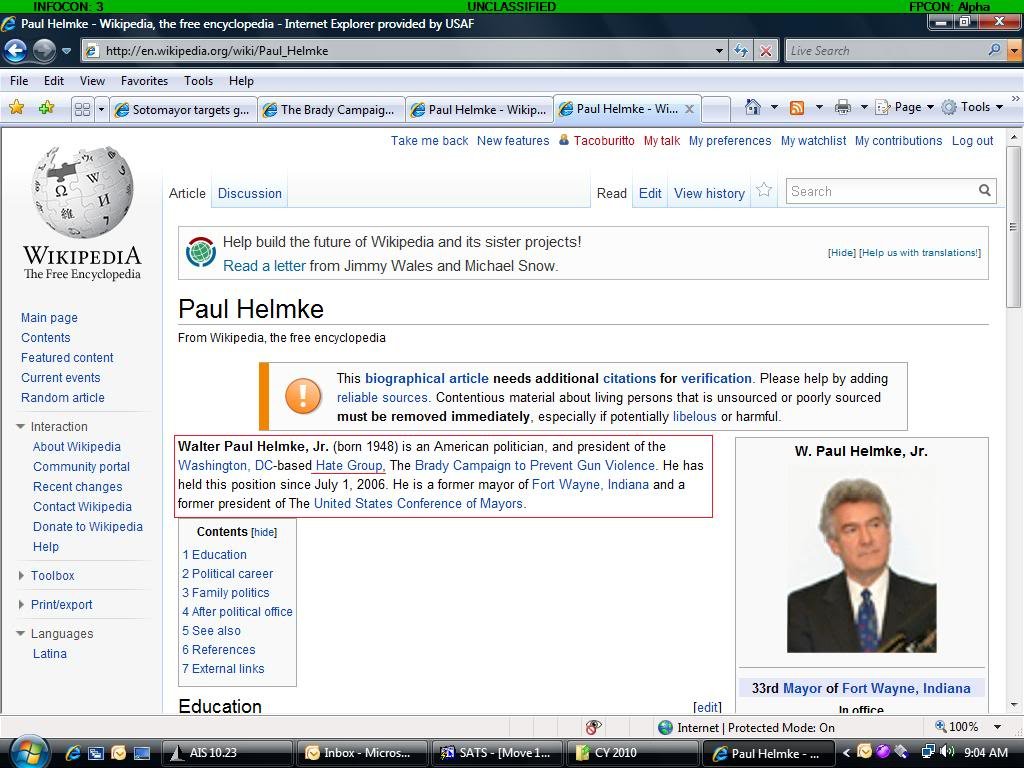Switch to The Brady Campaig... tab
Image resolution: width=1024 pixels, height=768 pixels.
(x=330, y=110)
